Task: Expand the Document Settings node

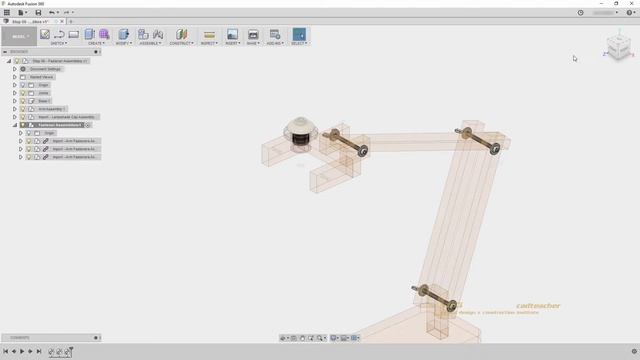Action: (x=15, y=69)
